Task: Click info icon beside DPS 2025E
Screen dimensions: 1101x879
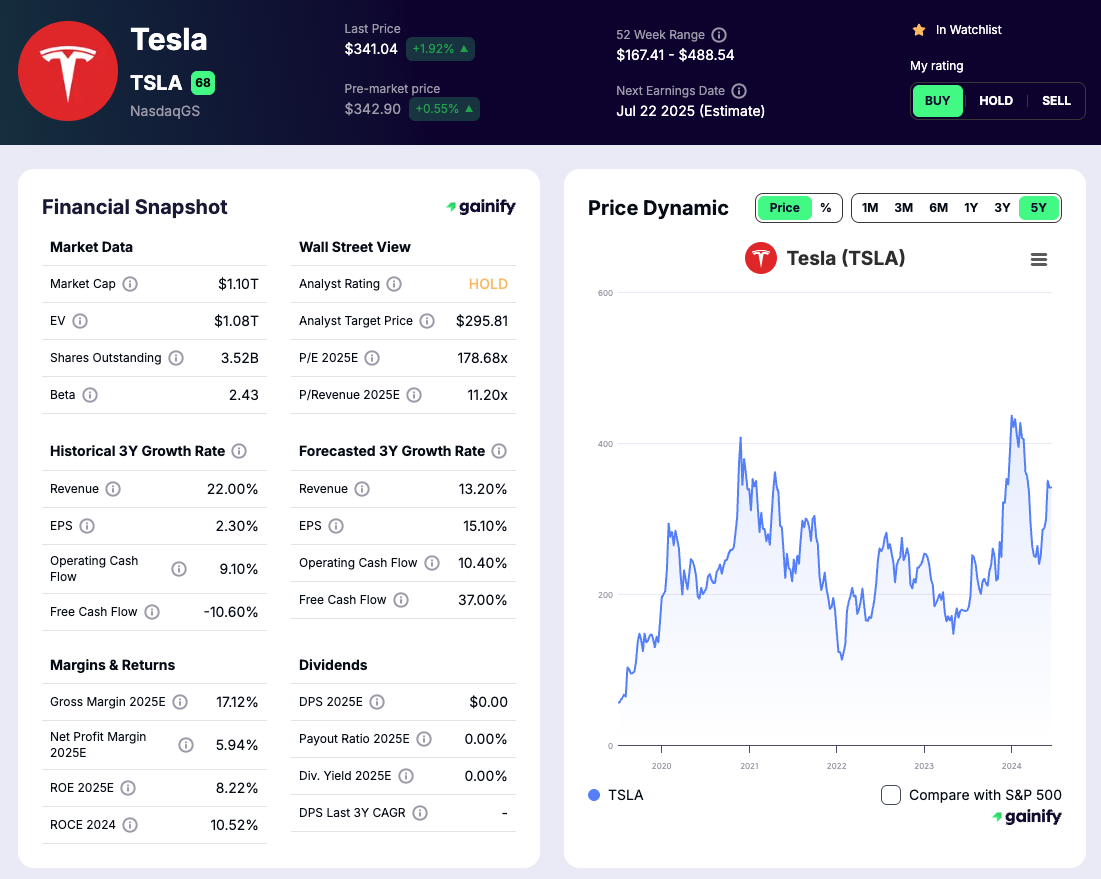Action: (377, 702)
